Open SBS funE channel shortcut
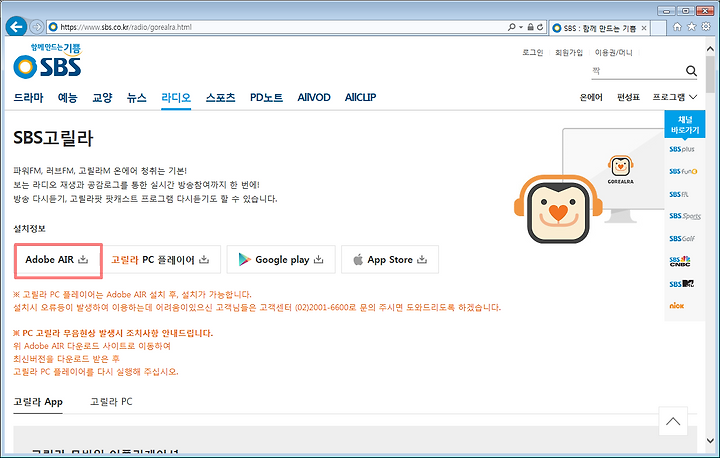720x458 pixels. pyautogui.click(x=683, y=171)
